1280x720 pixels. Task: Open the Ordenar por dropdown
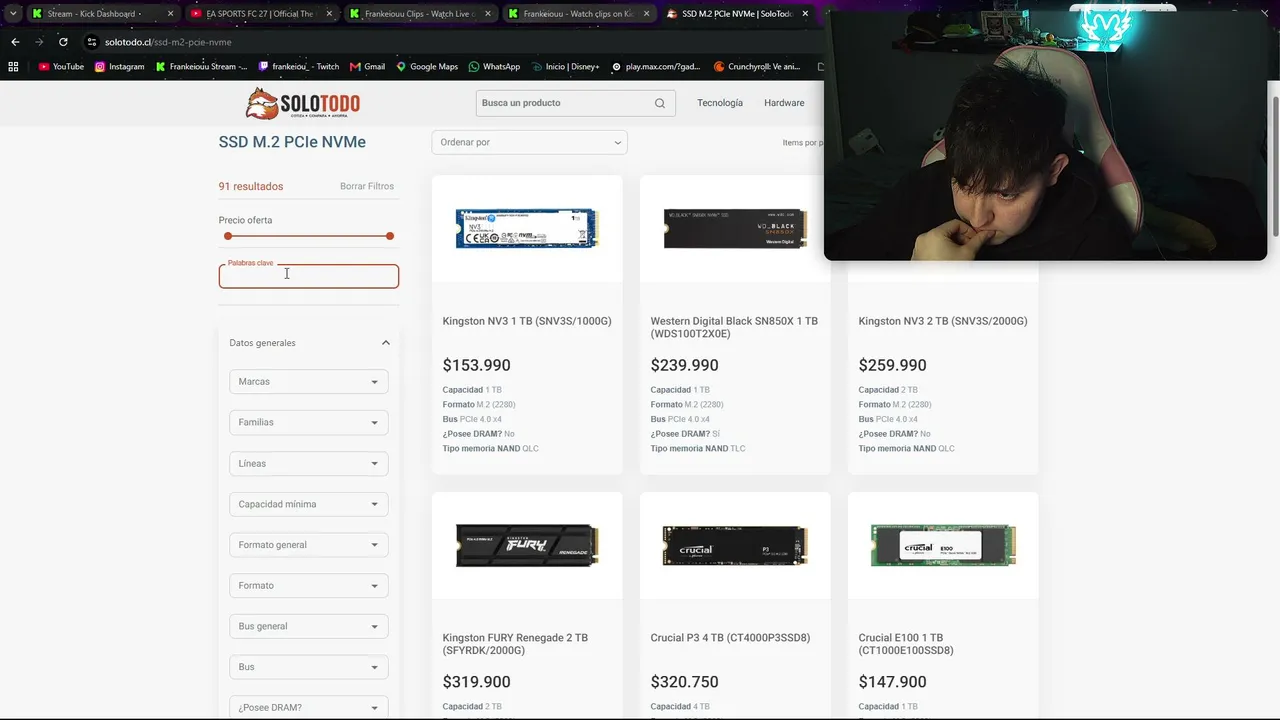pyautogui.click(x=529, y=142)
